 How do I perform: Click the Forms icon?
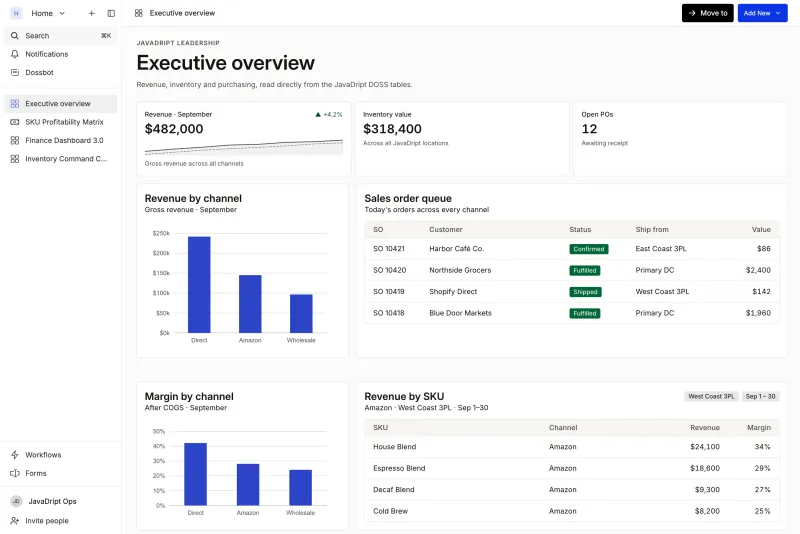(15, 473)
